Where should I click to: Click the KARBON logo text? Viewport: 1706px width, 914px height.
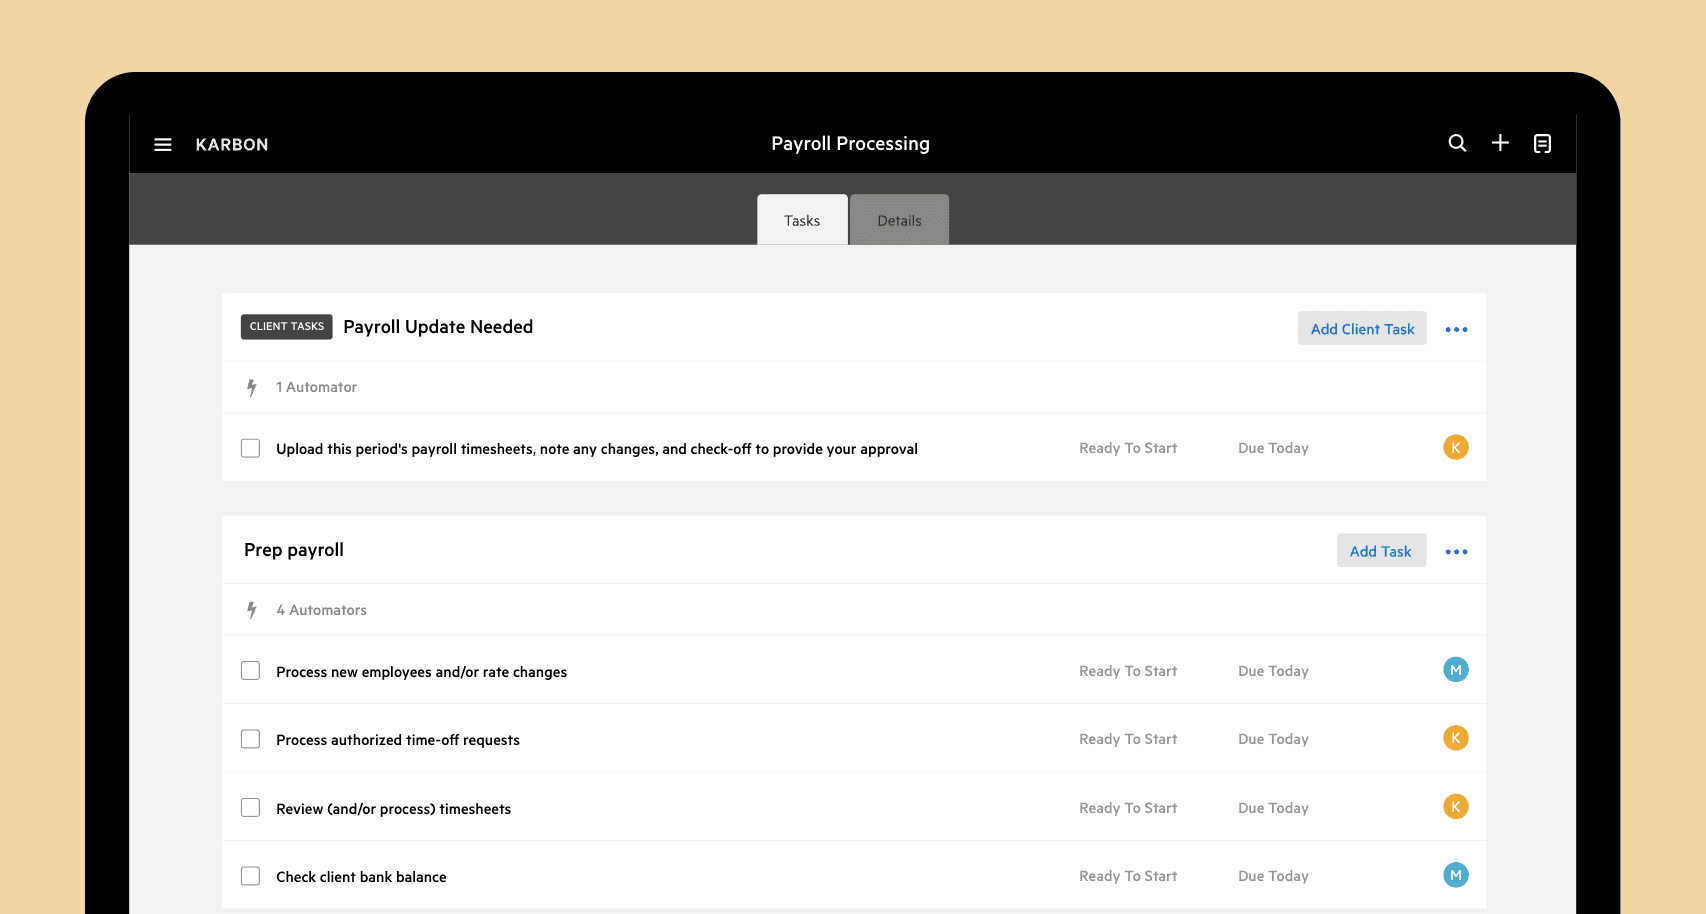[232, 145]
